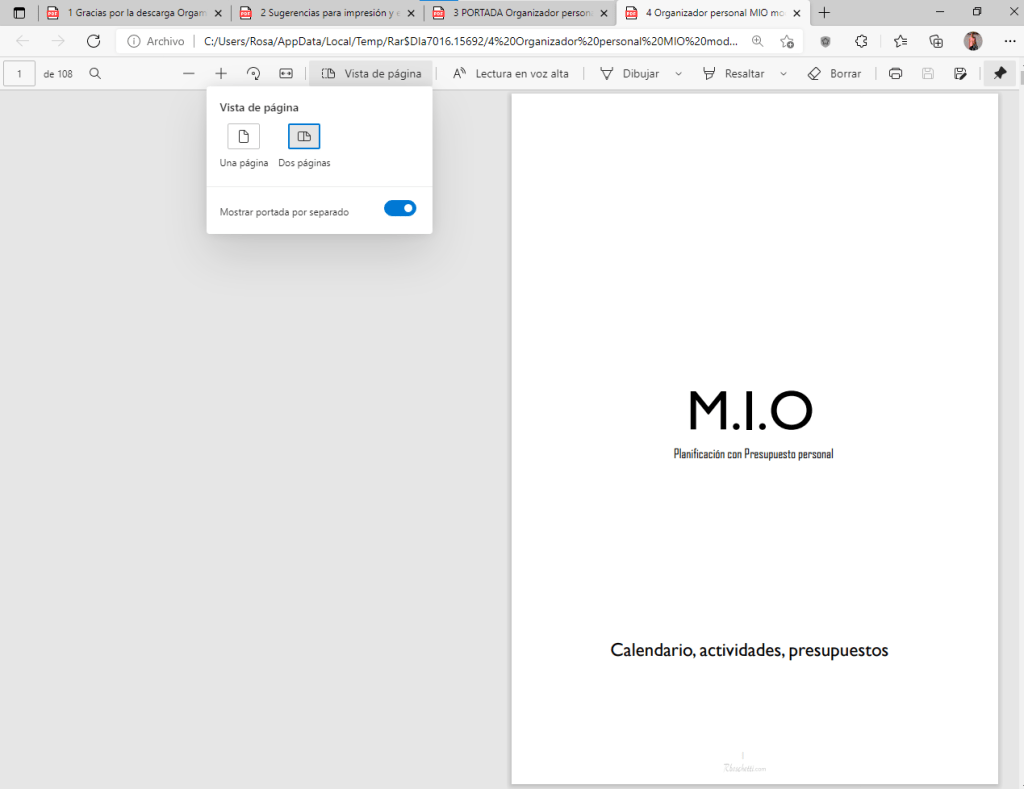
Task: Close the Vista de página dropdown button
Action: pyautogui.click(x=371, y=74)
